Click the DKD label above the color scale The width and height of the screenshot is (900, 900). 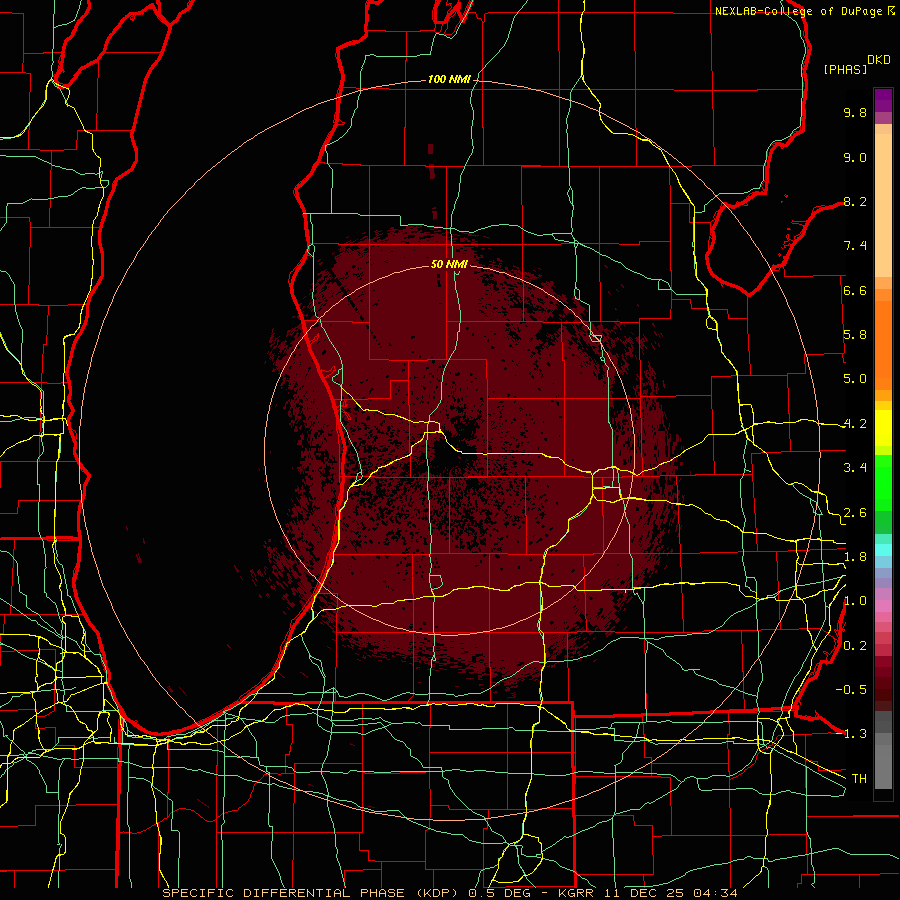coord(879,60)
